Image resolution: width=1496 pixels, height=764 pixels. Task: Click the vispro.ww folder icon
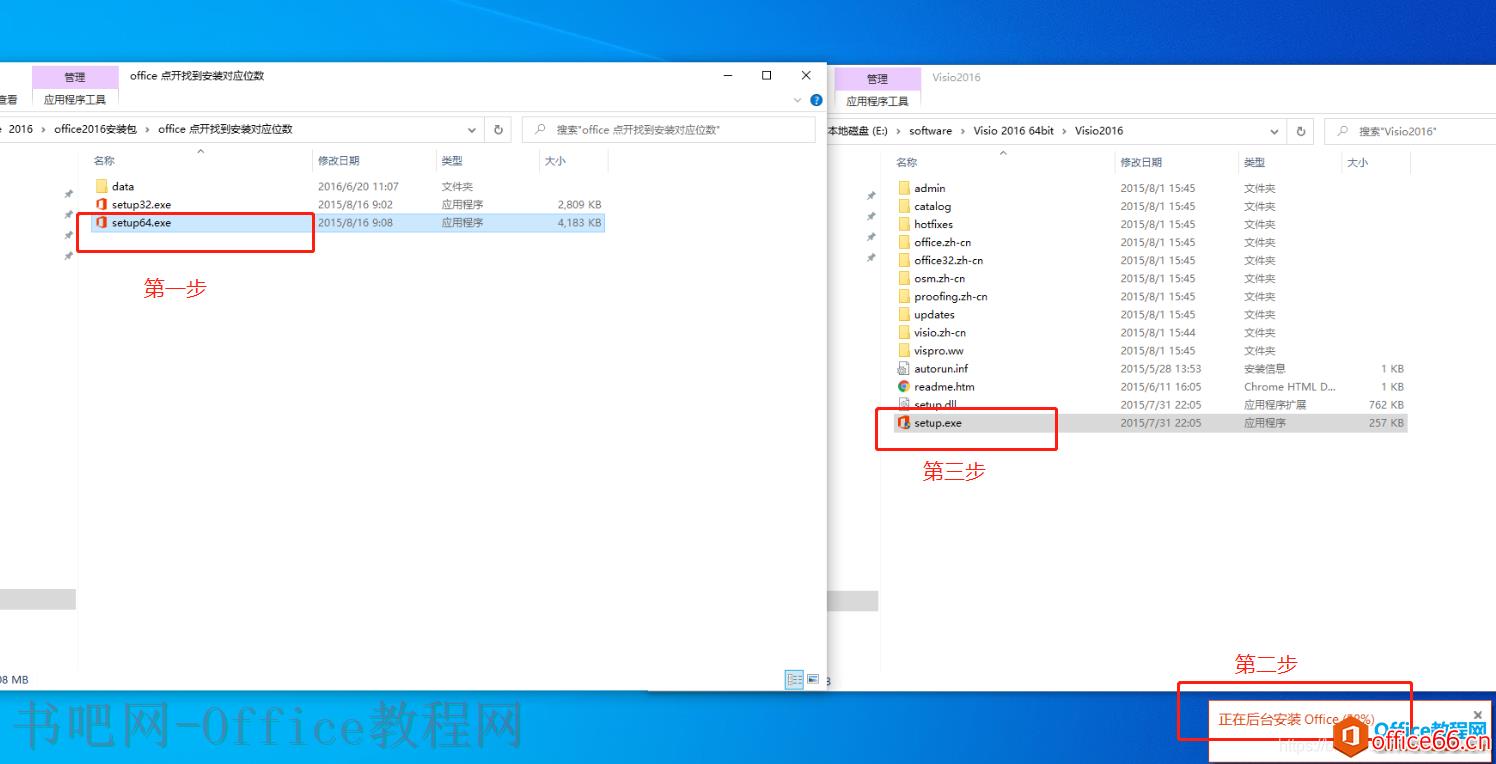[904, 350]
